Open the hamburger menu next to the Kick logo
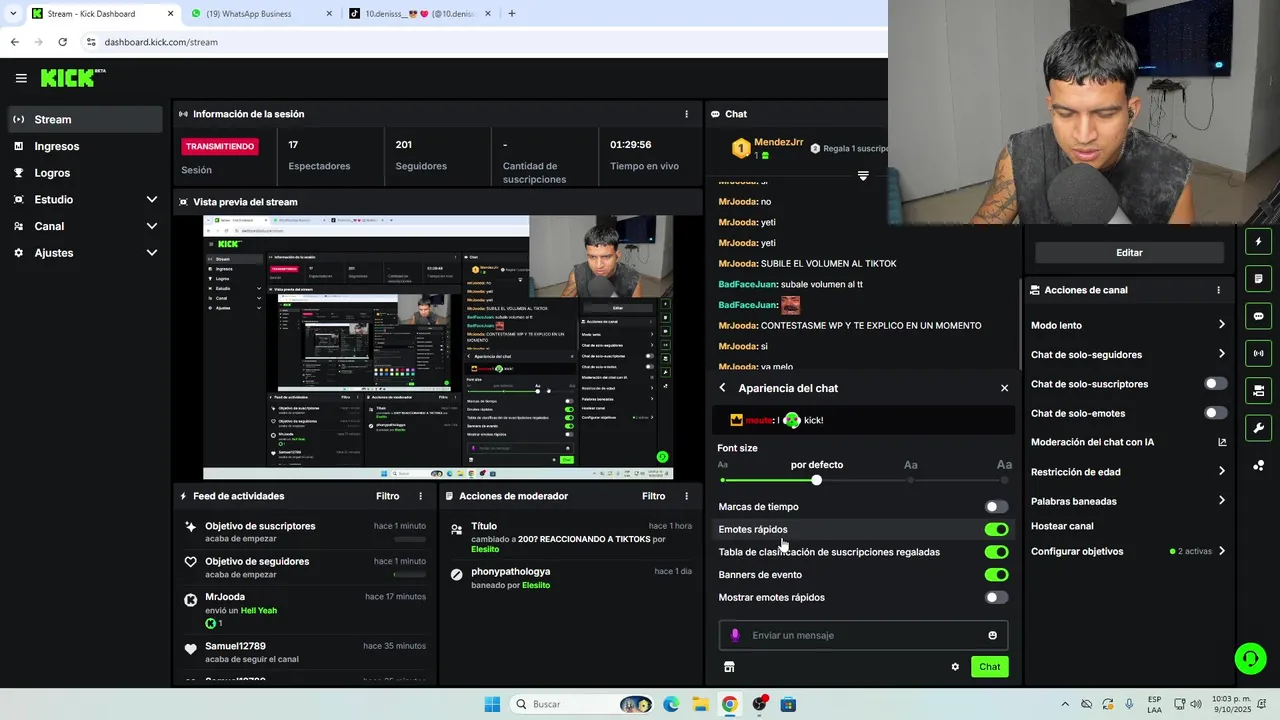The width and height of the screenshot is (1280, 720). (x=21, y=78)
